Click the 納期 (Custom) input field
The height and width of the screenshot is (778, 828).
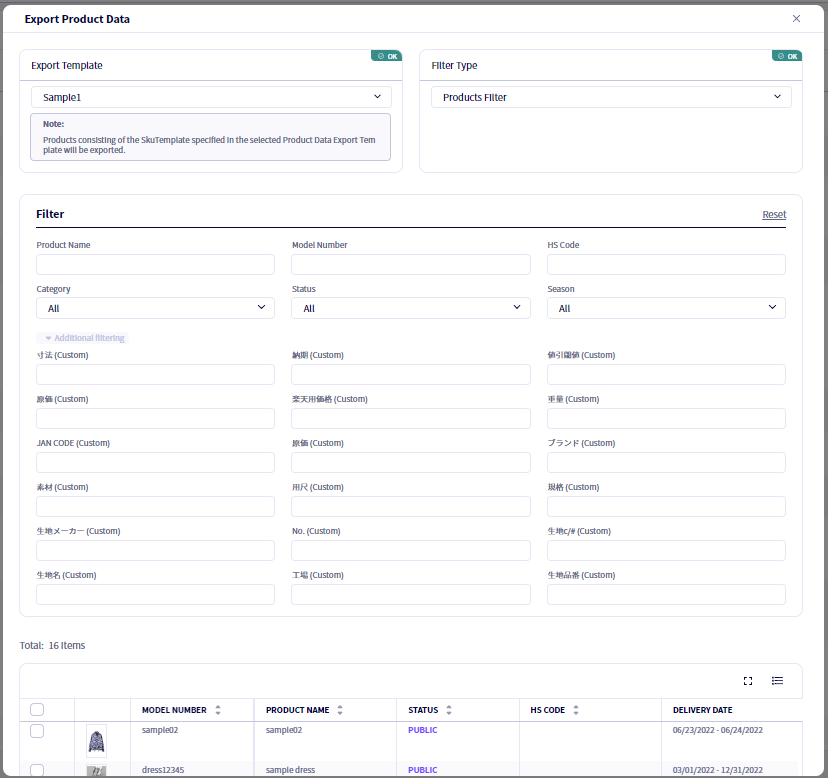tap(411, 374)
